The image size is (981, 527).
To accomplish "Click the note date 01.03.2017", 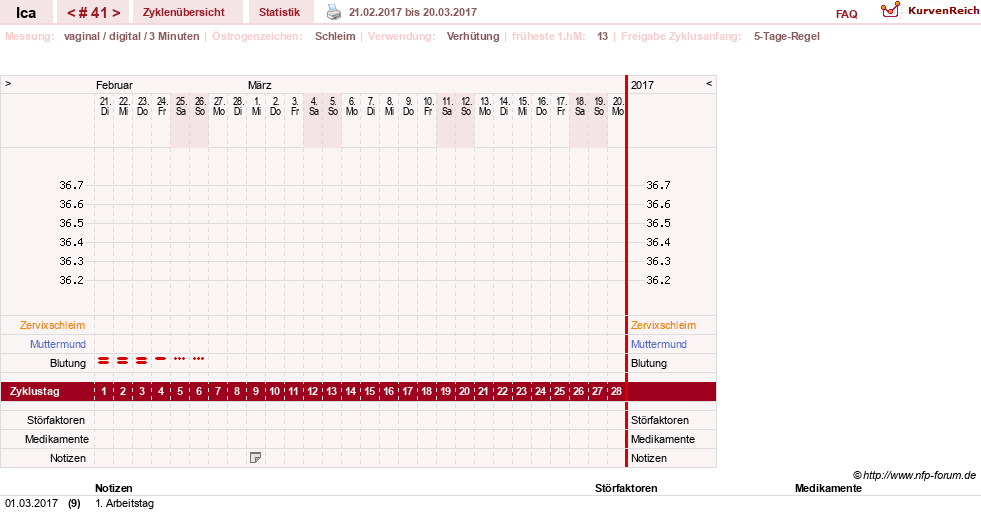I will [x=31, y=503].
